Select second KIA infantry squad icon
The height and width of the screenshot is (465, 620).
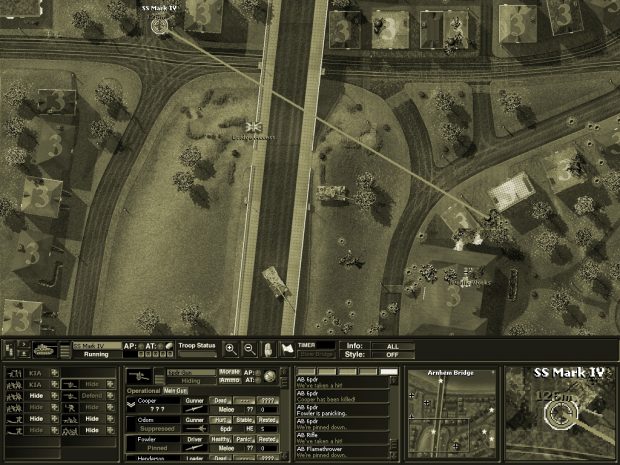[14, 384]
